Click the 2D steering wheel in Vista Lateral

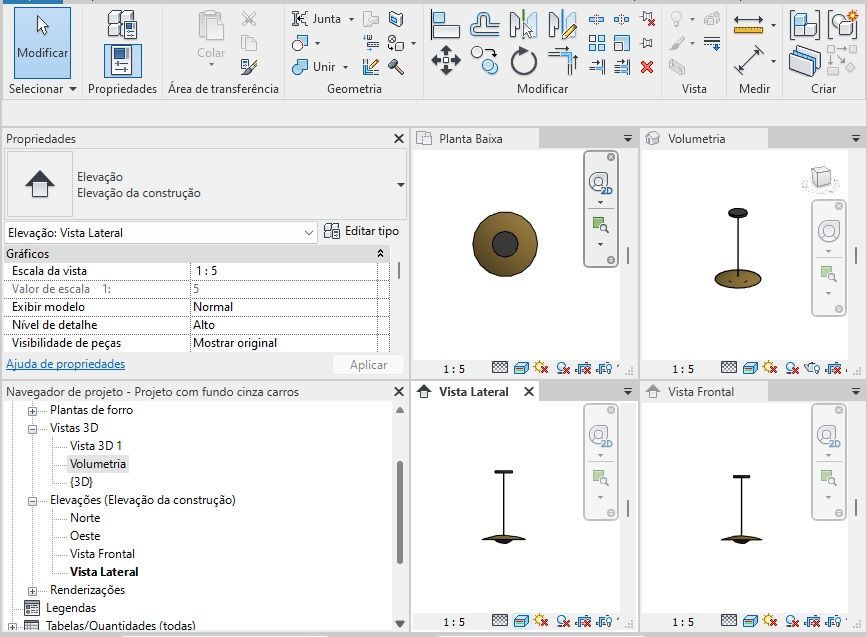click(599, 436)
